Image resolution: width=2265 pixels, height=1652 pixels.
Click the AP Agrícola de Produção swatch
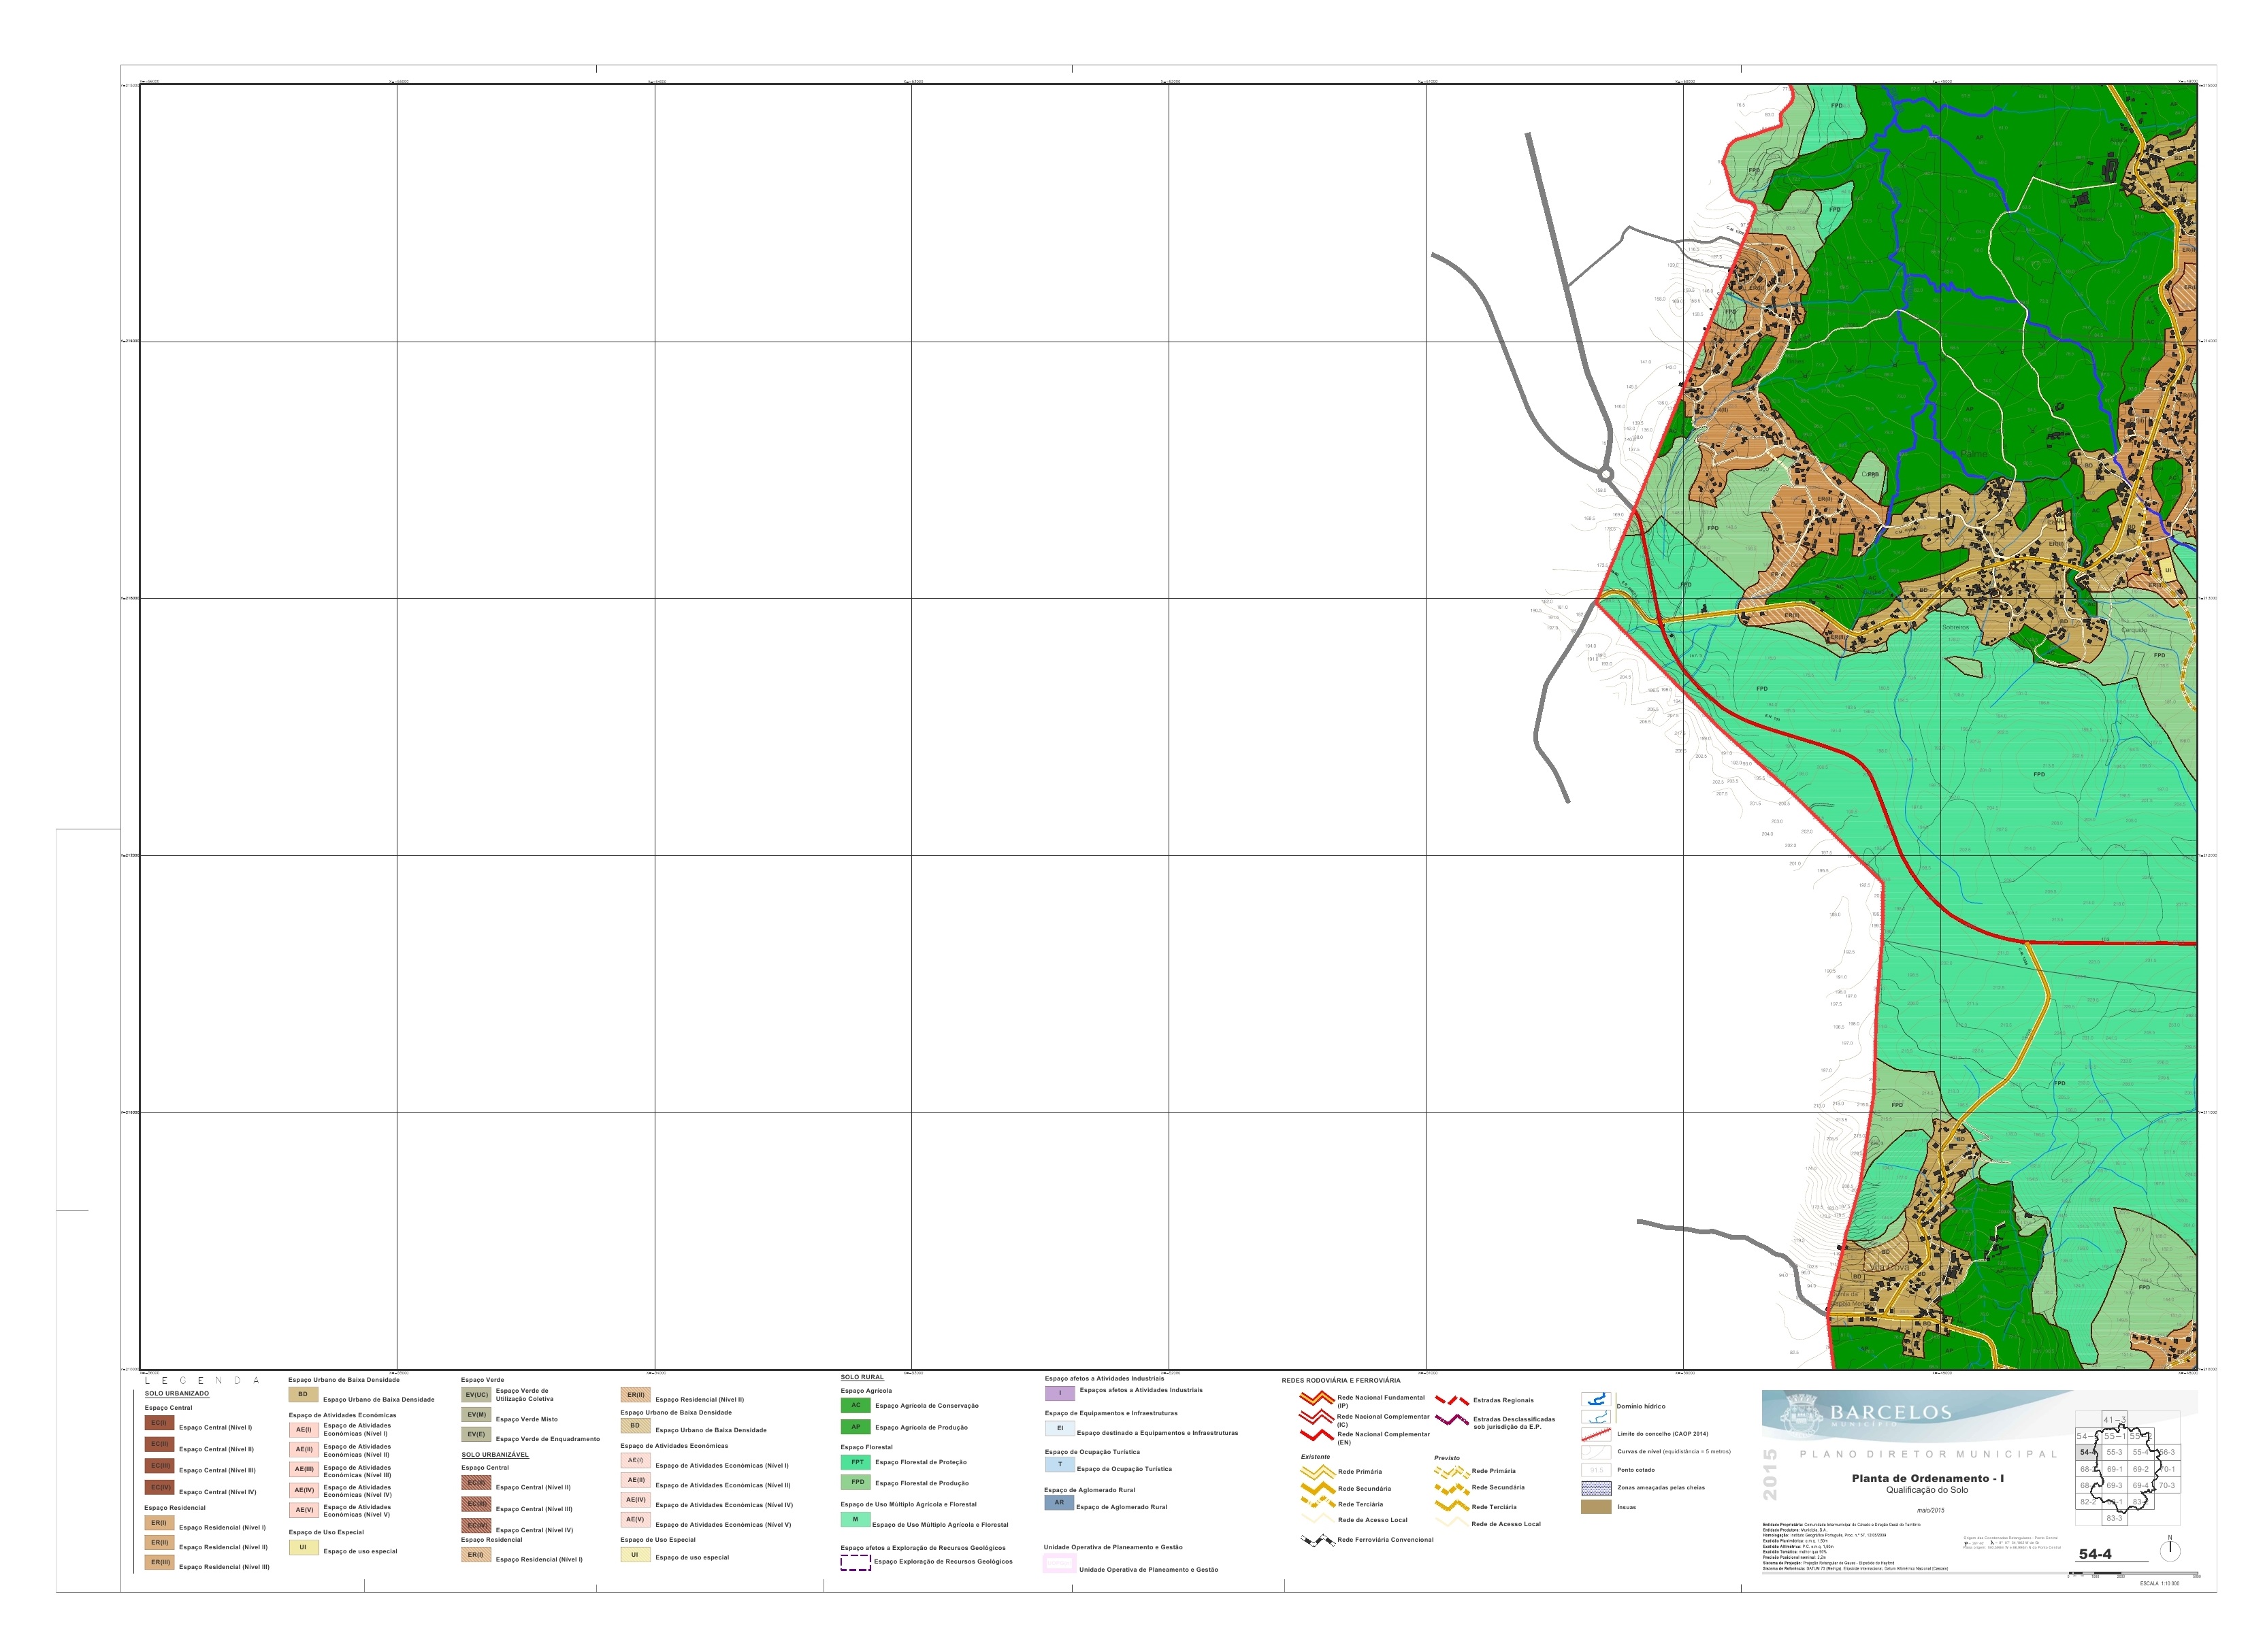855,1427
